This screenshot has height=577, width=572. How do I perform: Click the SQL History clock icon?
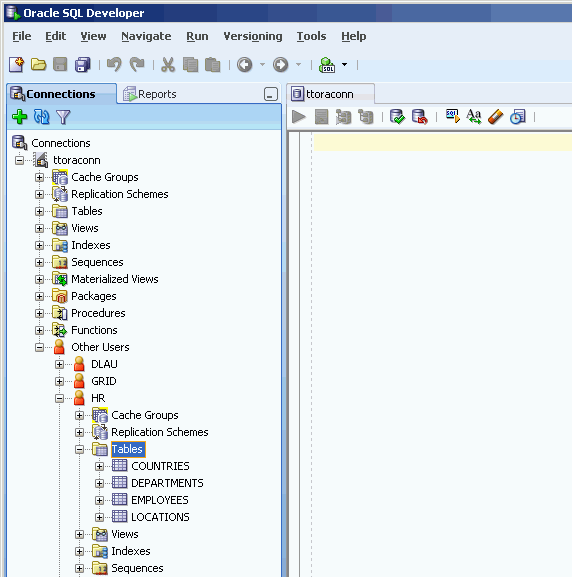coord(518,117)
